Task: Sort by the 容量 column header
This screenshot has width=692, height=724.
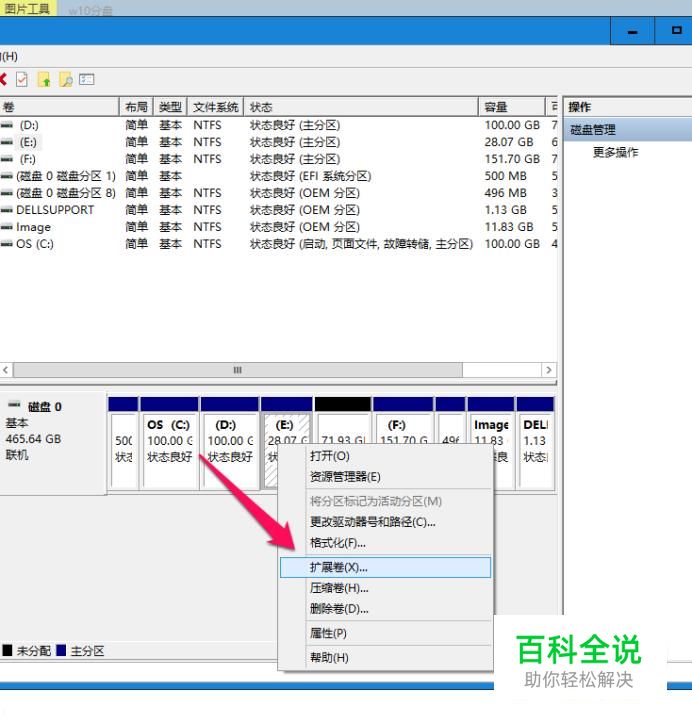Action: [511, 107]
